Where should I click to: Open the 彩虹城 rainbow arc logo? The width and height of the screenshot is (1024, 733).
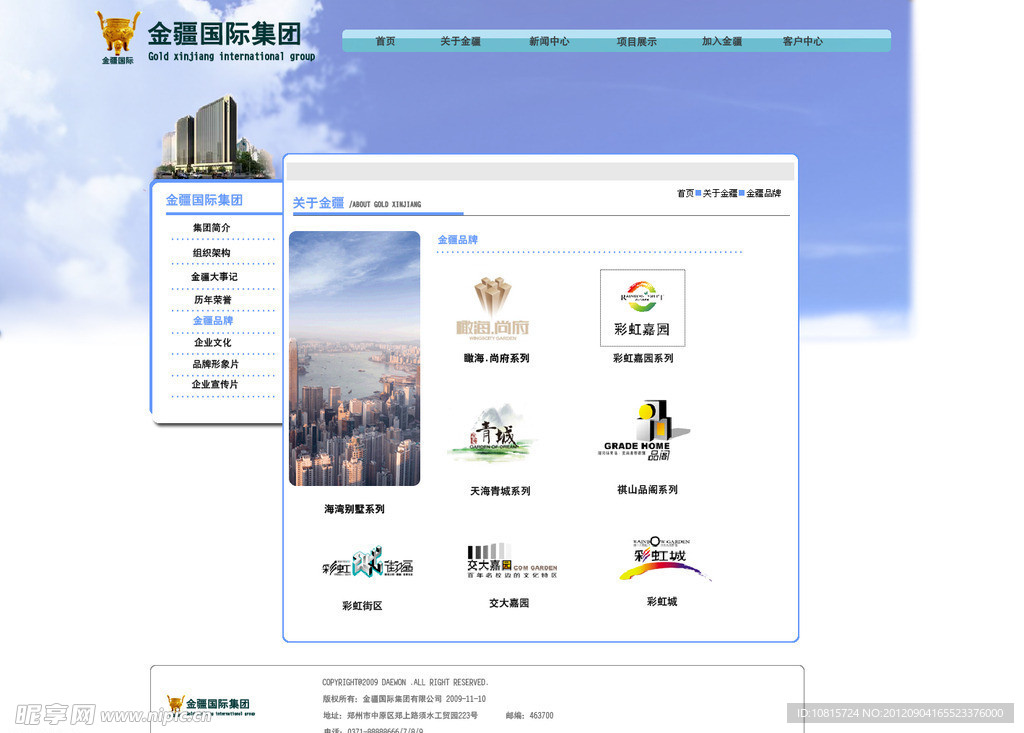[664, 559]
